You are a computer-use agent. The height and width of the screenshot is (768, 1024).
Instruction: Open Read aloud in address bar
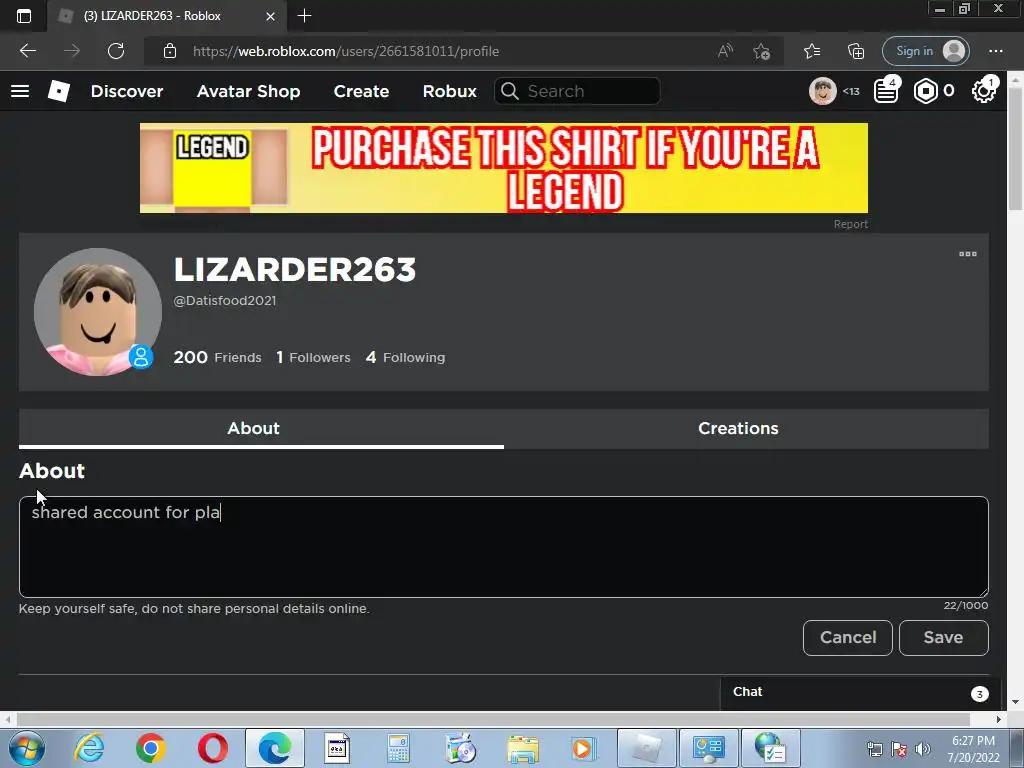[x=725, y=51]
